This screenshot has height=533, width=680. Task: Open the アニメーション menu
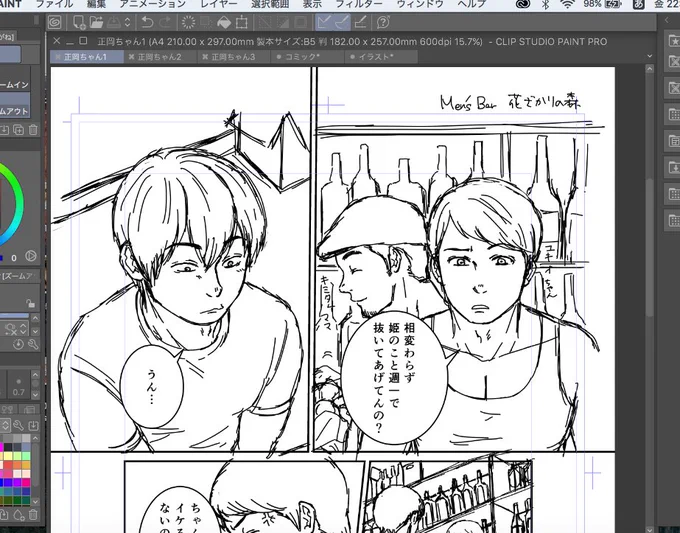(x=153, y=4)
